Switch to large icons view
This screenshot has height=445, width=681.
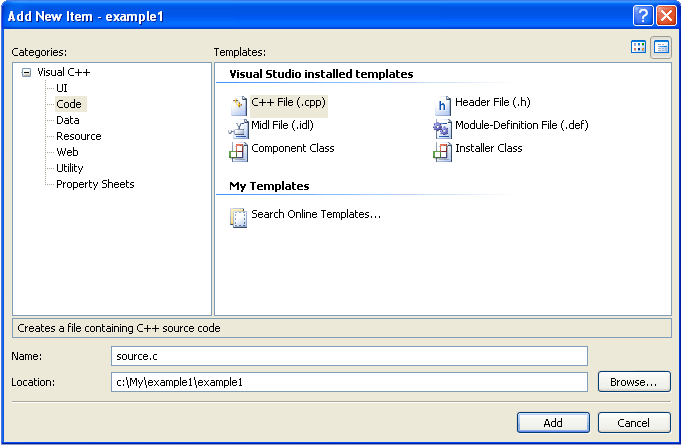(x=638, y=47)
